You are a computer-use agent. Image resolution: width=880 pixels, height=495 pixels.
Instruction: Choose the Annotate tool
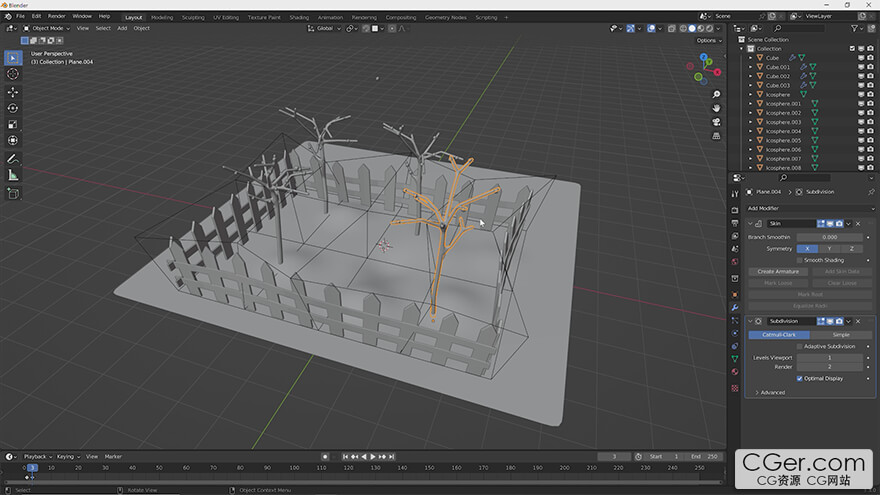[x=13, y=158]
